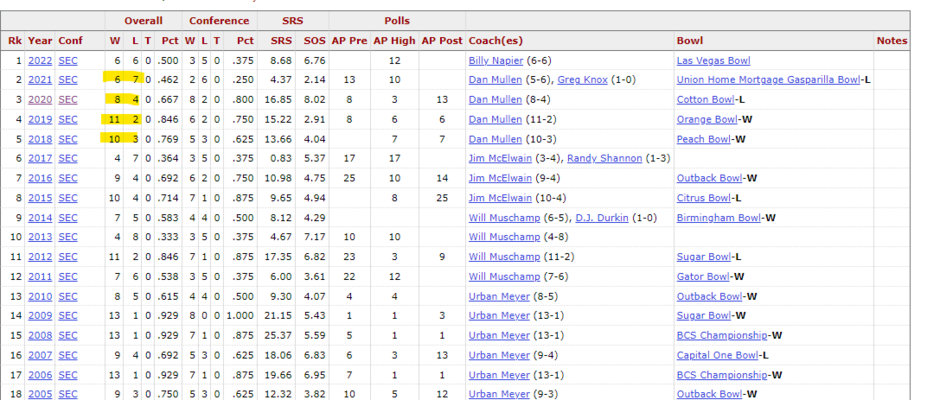Open the Cotton Bowl link

705,100
